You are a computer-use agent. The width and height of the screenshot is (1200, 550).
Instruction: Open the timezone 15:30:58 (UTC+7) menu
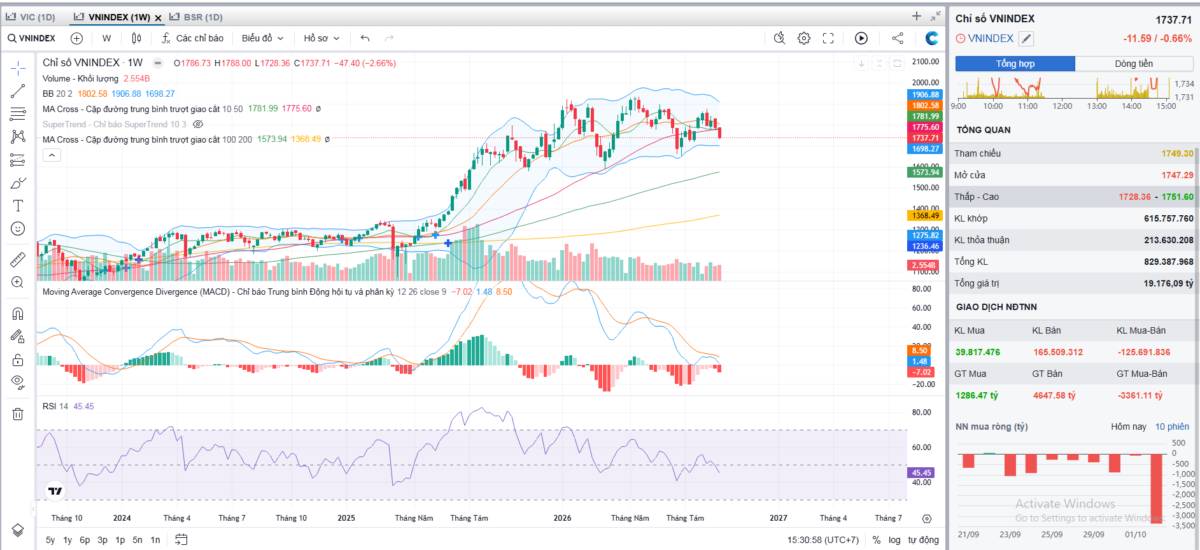tap(824, 540)
